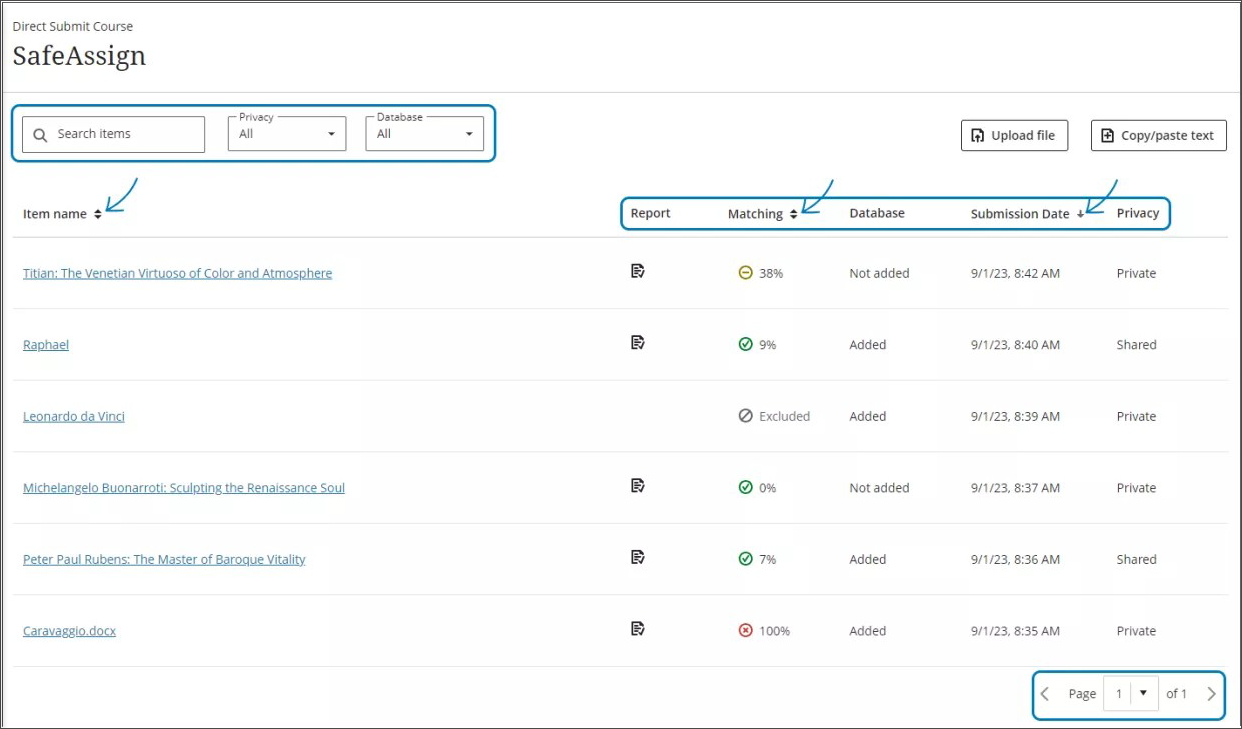Click the 100% matching value
Image resolution: width=1242 pixels, height=729 pixels.
[x=774, y=631]
